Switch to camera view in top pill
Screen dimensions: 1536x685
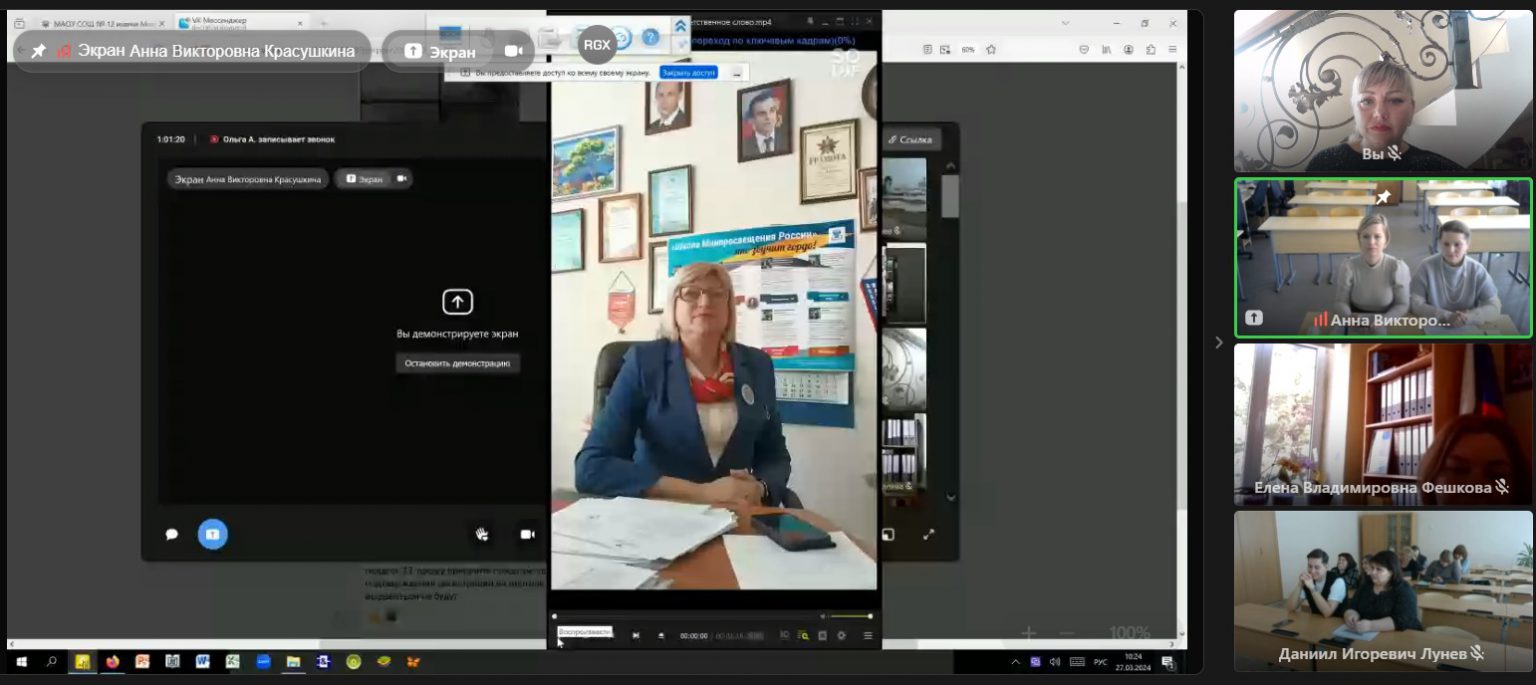click(x=514, y=51)
